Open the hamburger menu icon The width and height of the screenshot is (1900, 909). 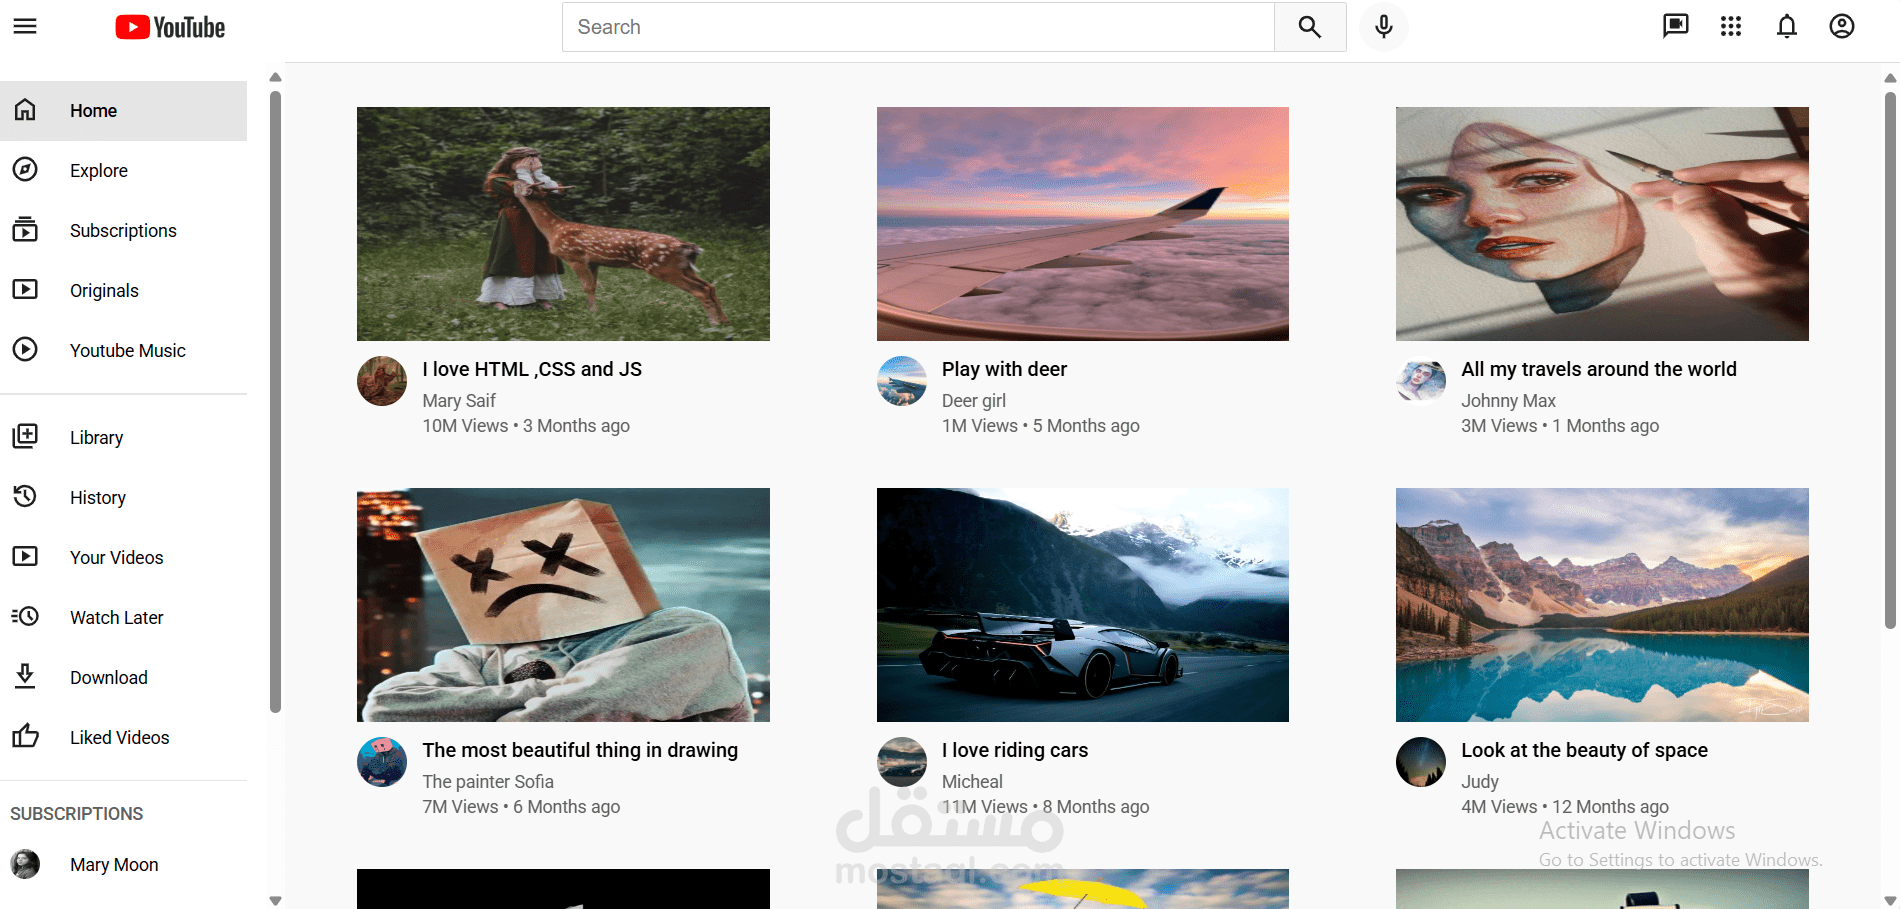click(25, 27)
